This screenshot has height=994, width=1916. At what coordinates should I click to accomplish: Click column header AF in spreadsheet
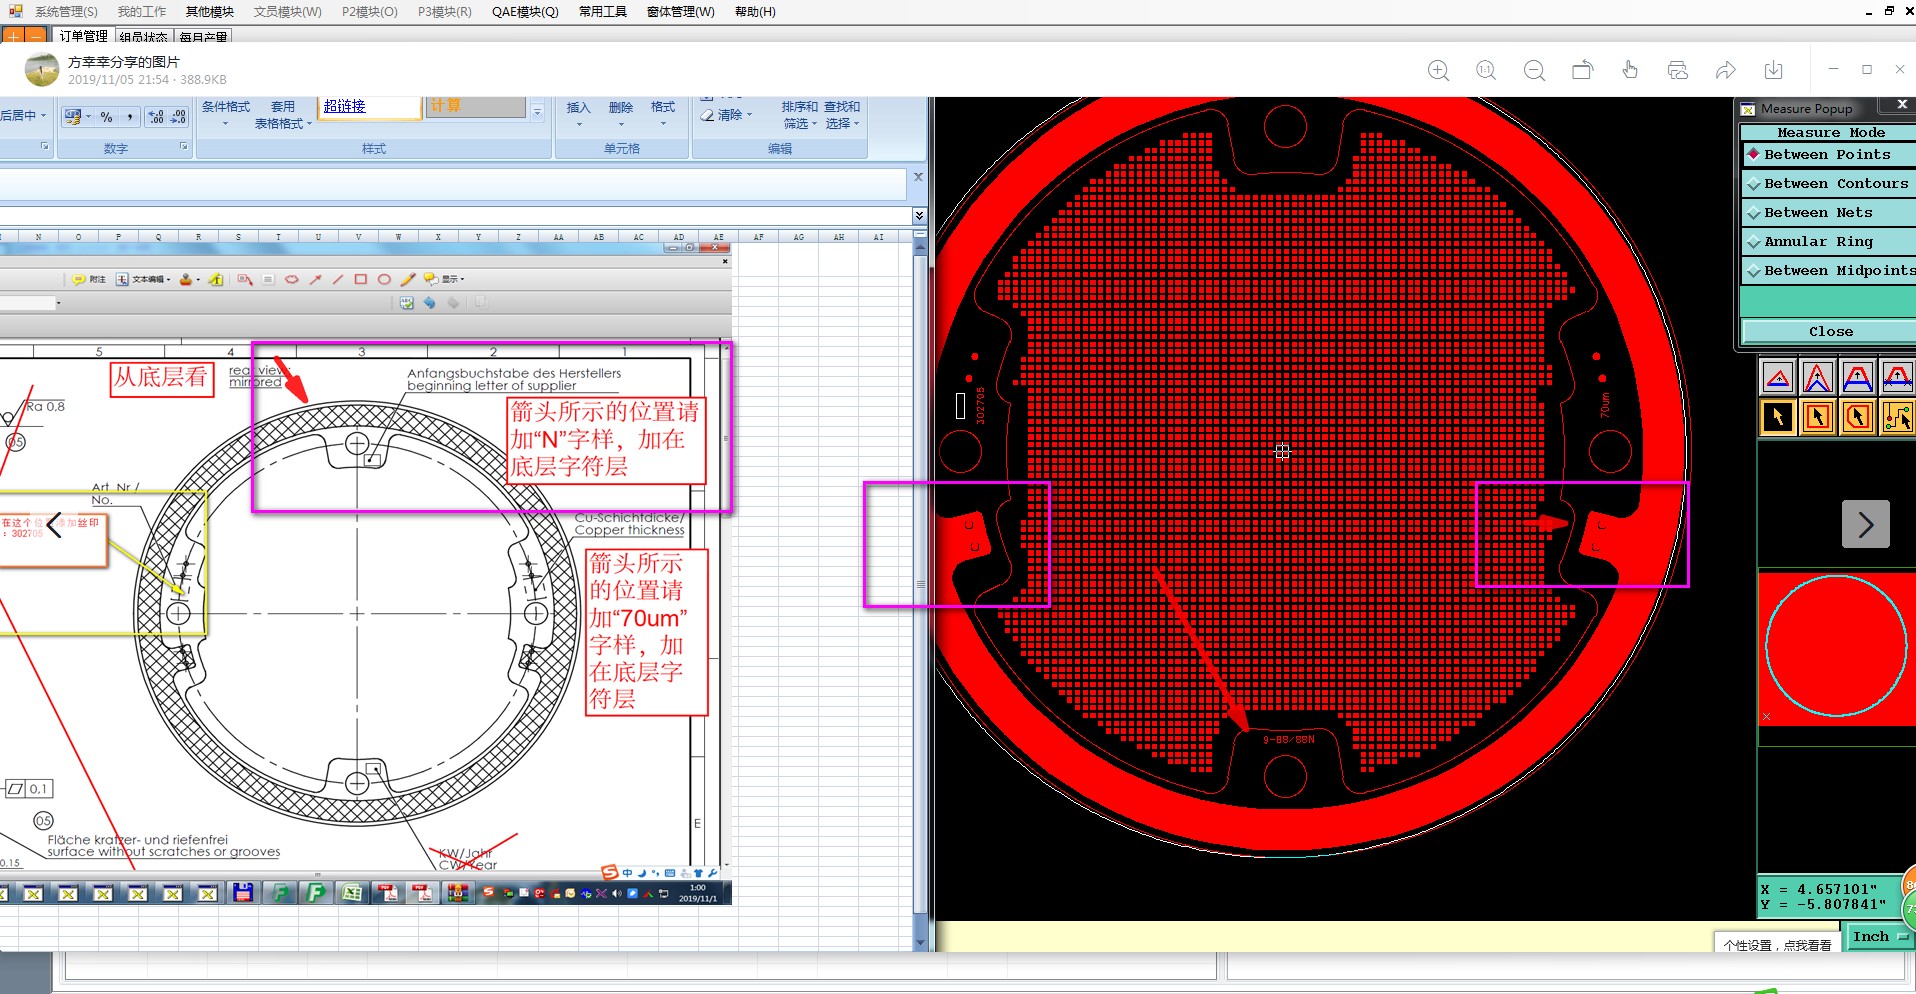click(758, 237)
